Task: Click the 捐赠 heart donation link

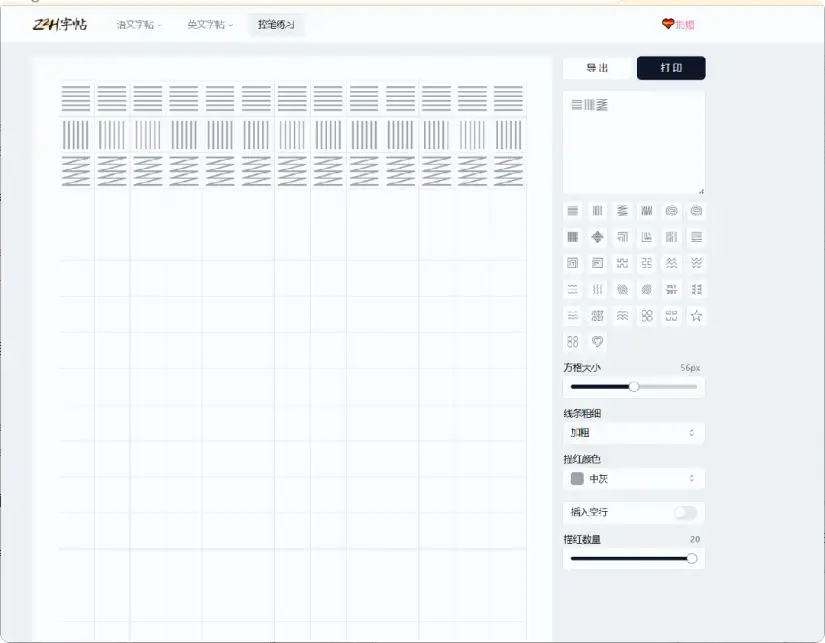Action: pyautogui.click(x=680, y=23)
